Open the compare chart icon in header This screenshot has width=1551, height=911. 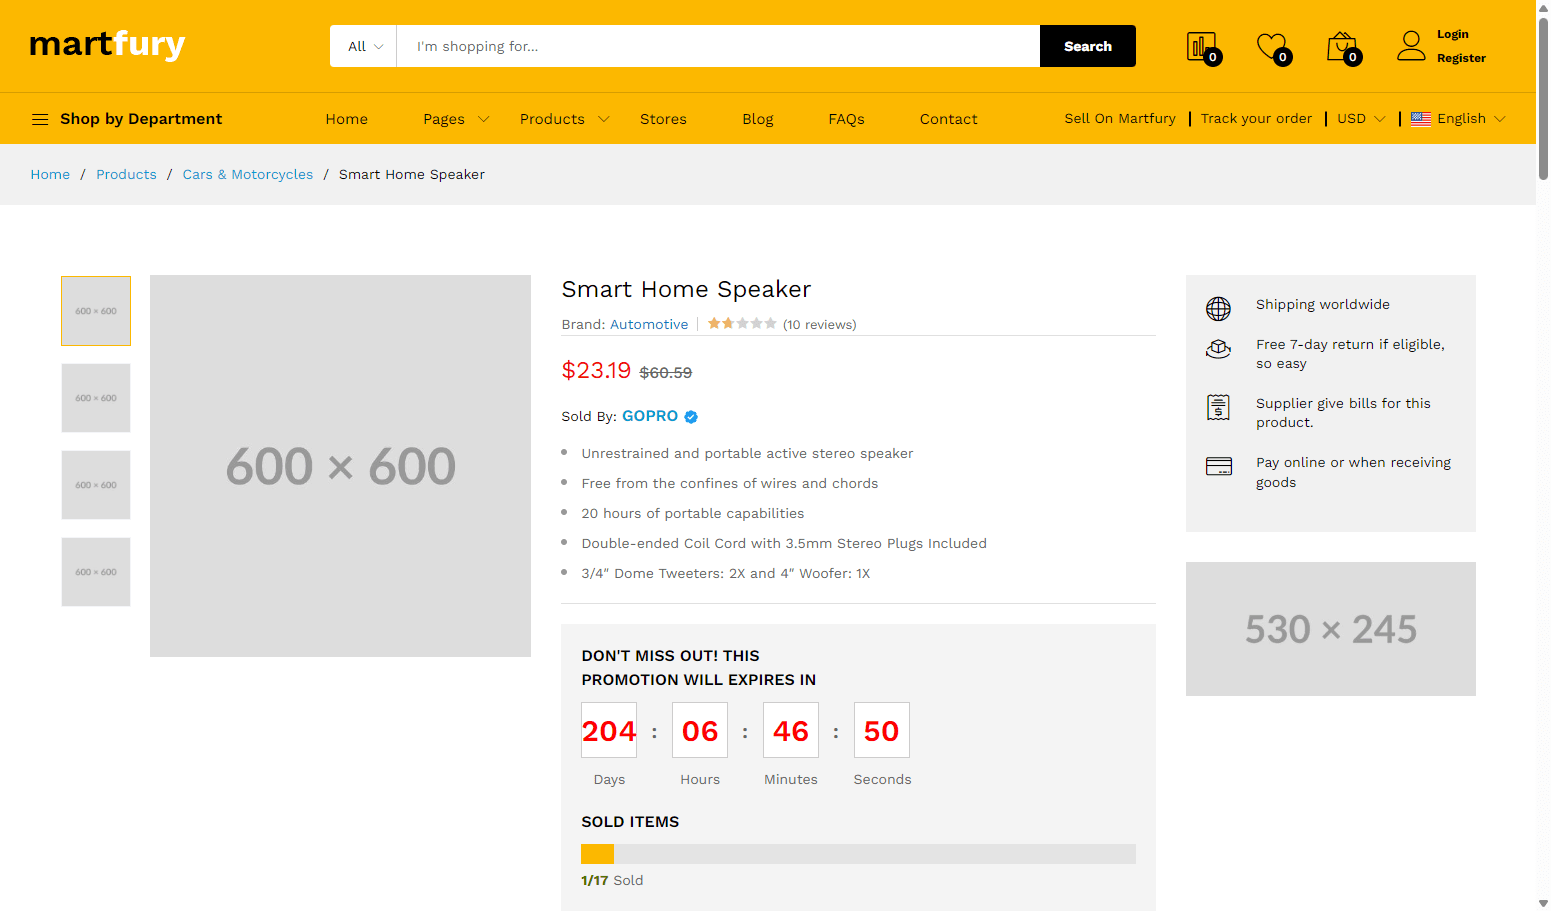1202,46
